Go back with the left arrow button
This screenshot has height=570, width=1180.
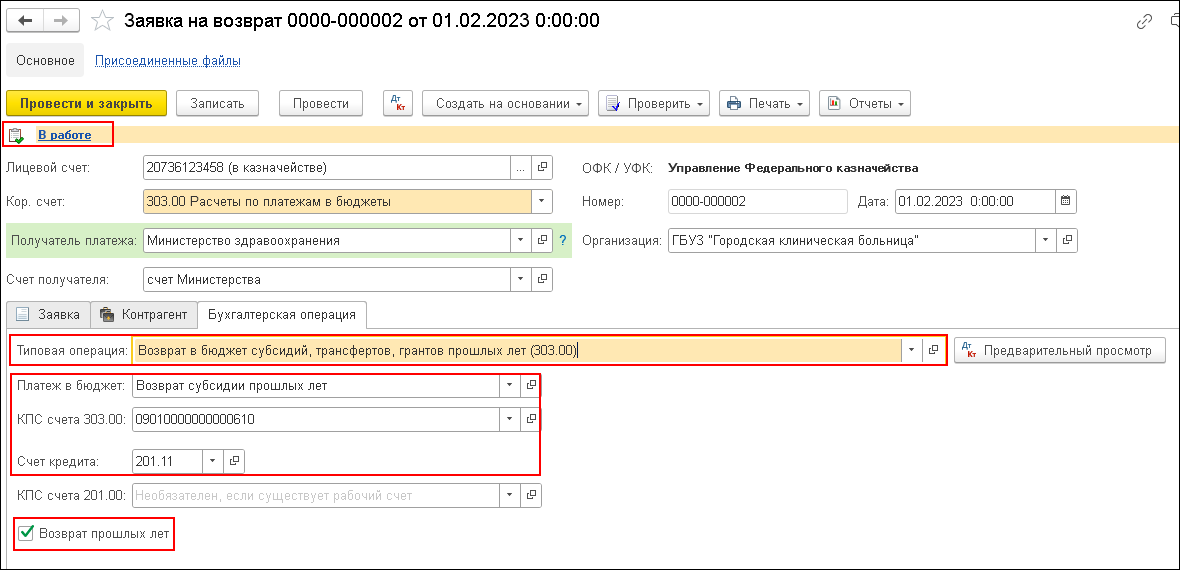pos(24,21)
